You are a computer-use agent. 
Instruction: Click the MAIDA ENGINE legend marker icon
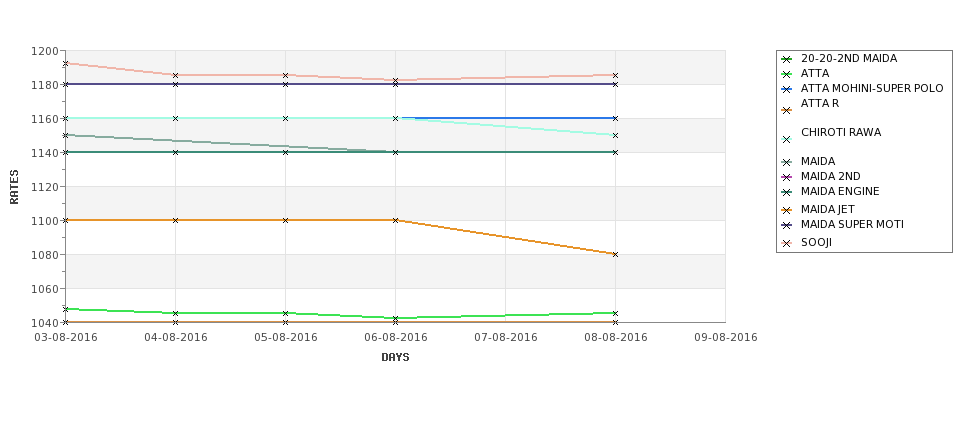coord(787,192)
